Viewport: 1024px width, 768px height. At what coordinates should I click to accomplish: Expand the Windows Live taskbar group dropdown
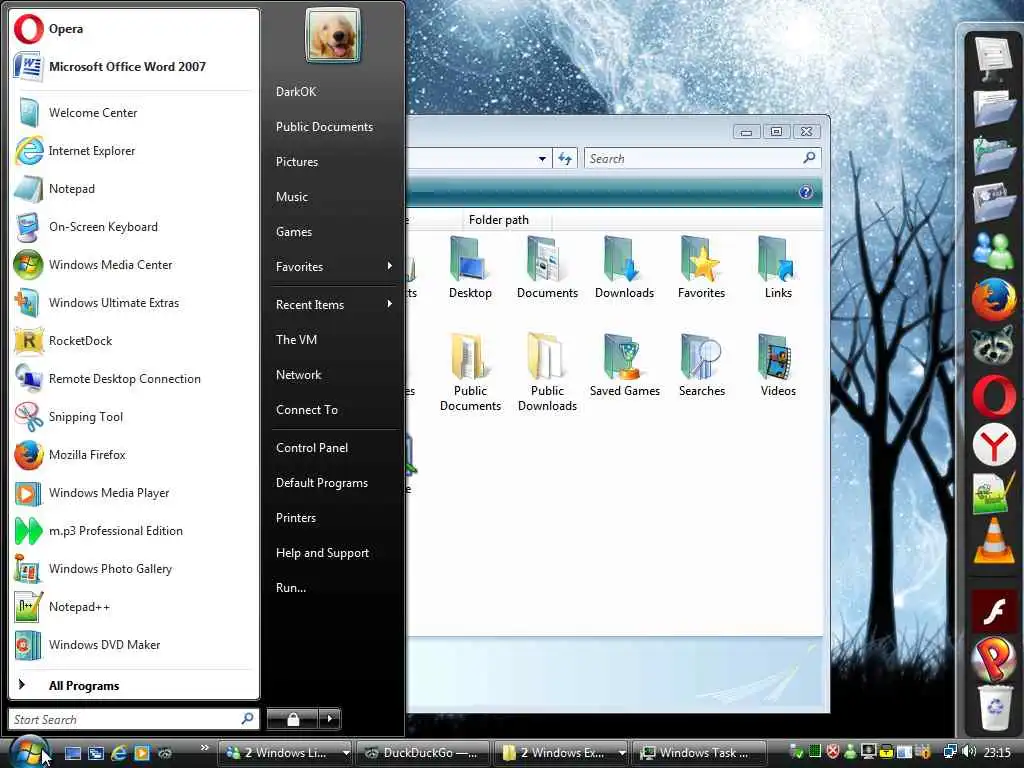(x=345, y=753)
